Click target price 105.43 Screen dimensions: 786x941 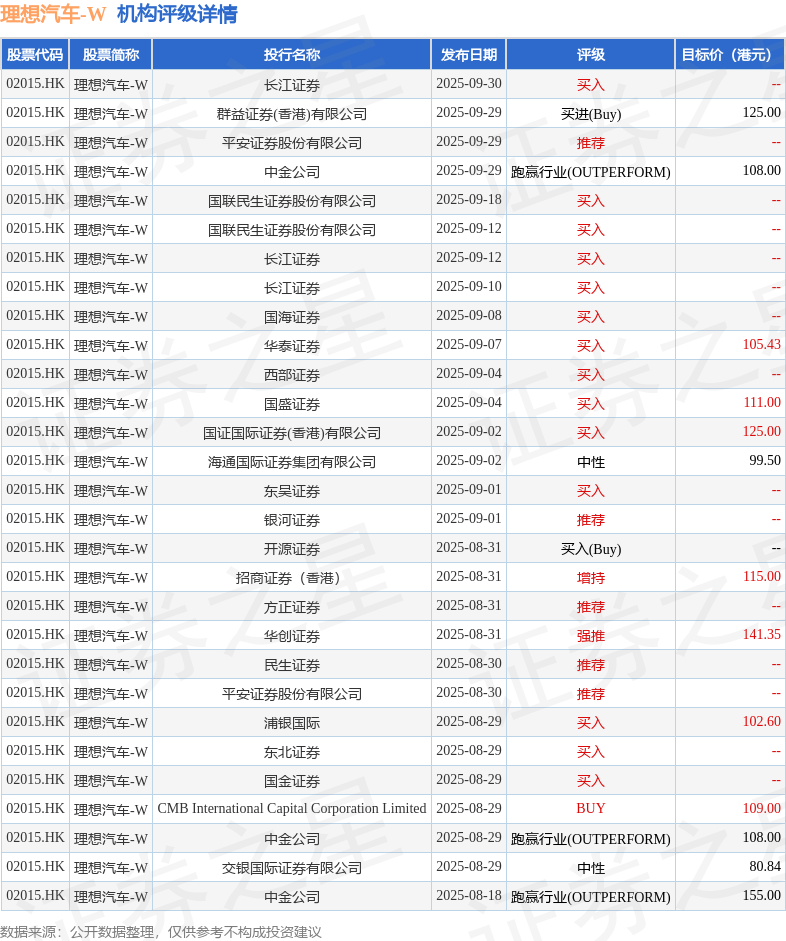[730, 346]
